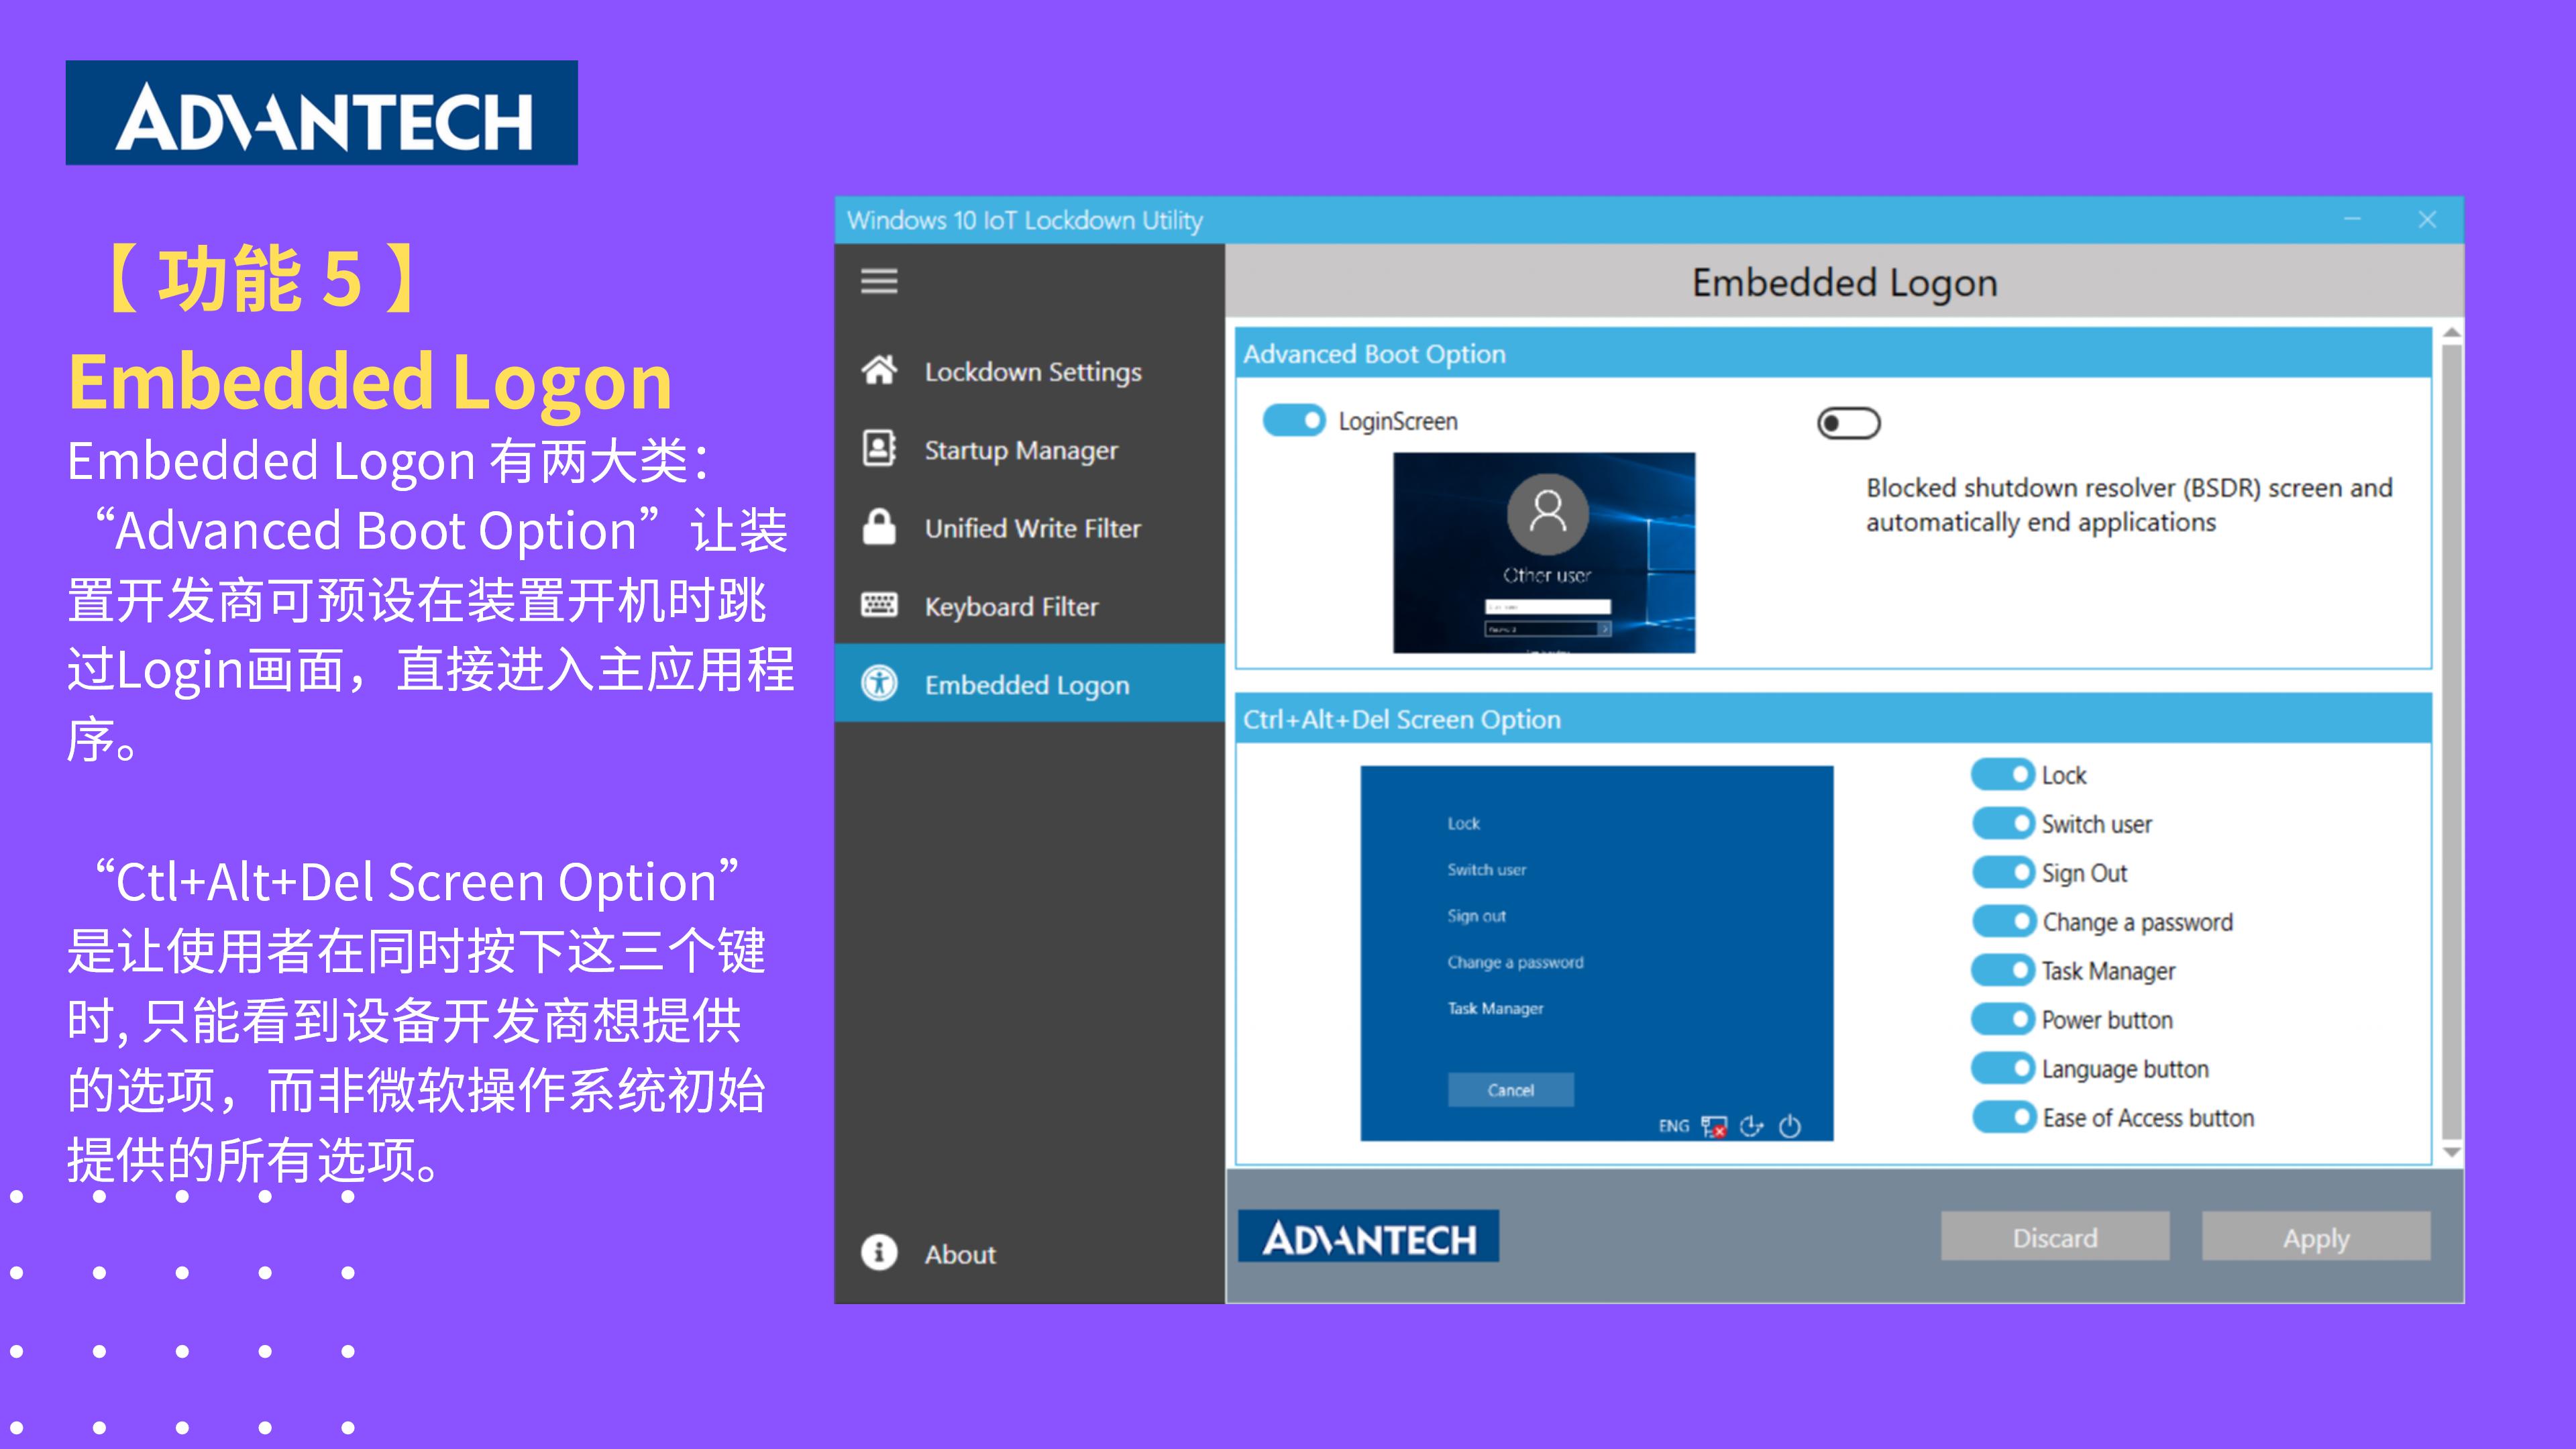
Task: Click the Discard button
Action: pyautogui.click(x=2055, y=1237)
